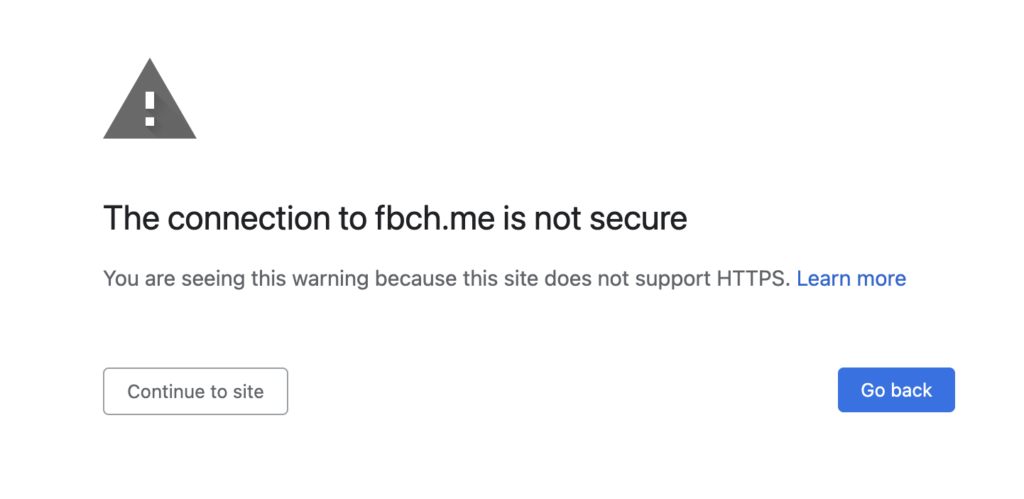Return to safety with Go back

(x=896, y=390)
